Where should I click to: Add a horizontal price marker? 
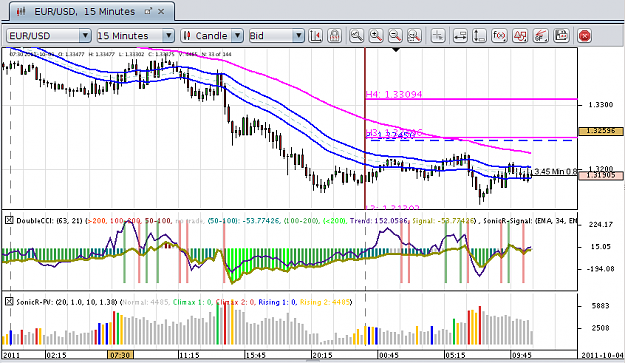(460, 36)
